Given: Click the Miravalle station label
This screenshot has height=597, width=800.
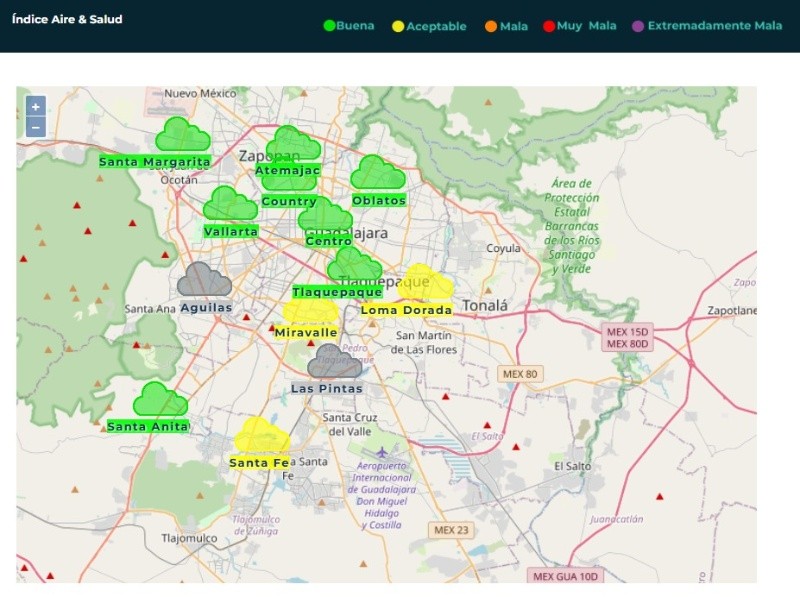Looking at the screenshot, I should (306, 332).
